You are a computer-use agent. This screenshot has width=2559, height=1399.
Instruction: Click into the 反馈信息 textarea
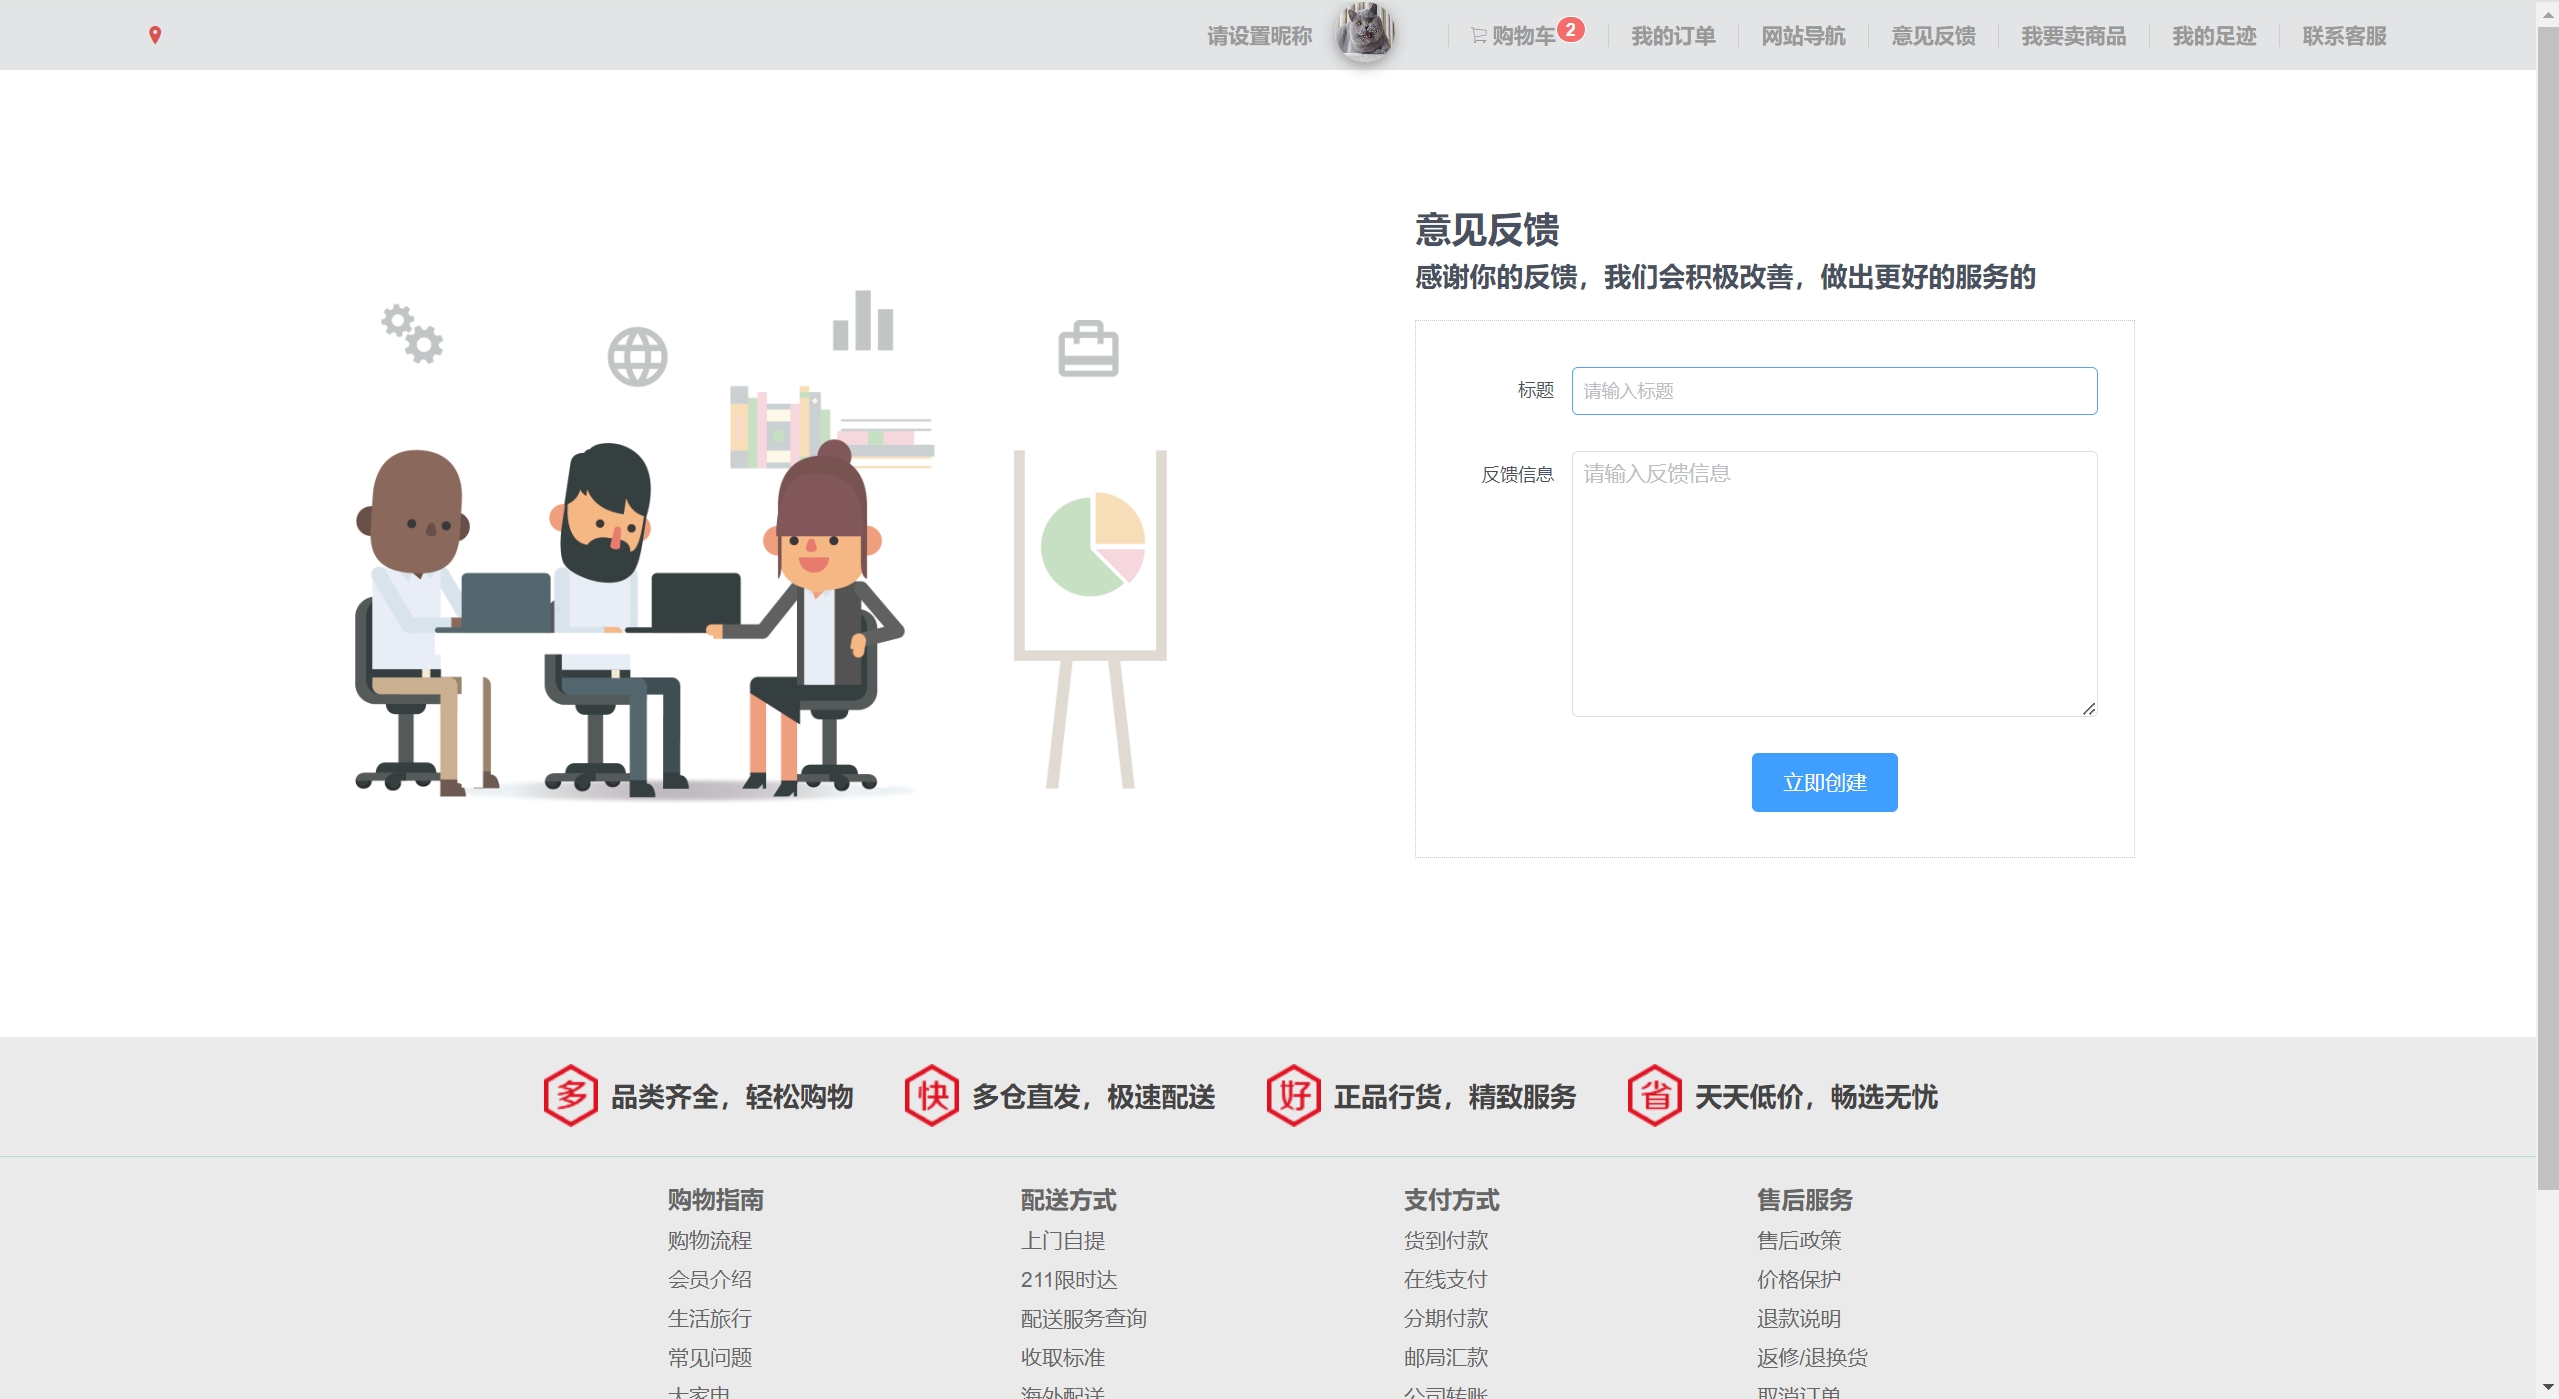[x=1833, y=583]
